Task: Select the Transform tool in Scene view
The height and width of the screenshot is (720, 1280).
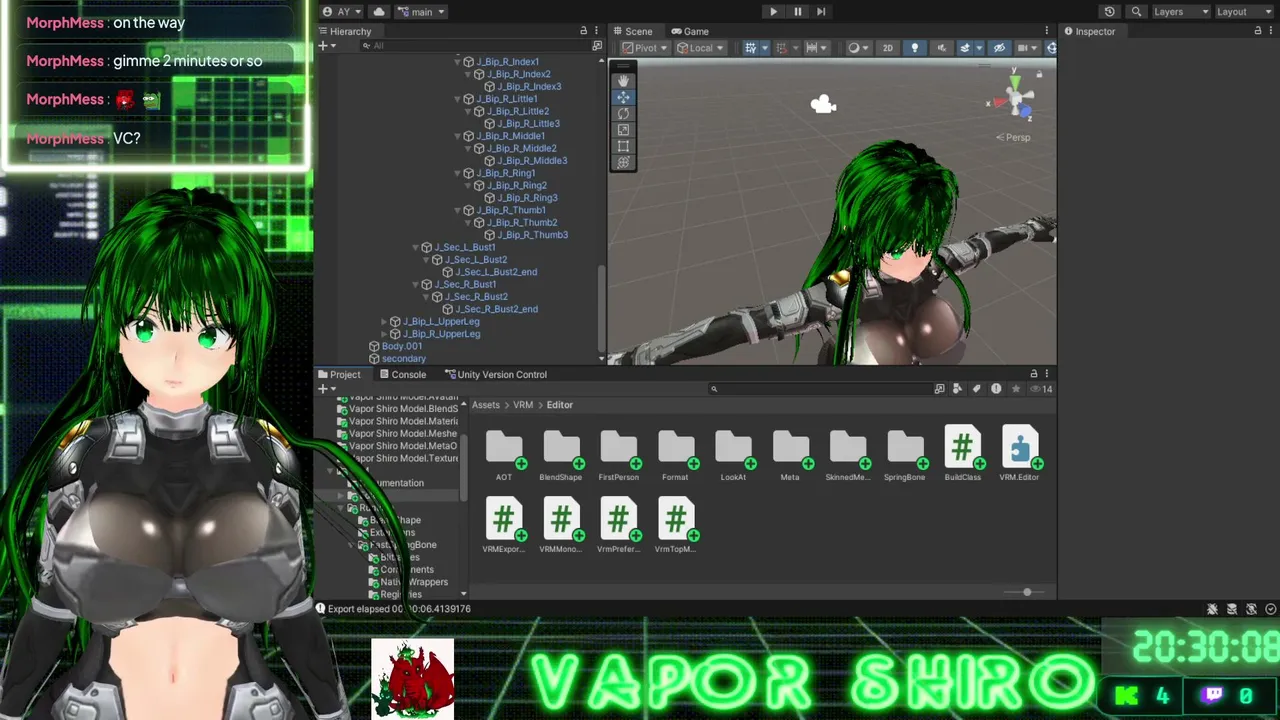Action: point(623,162)
